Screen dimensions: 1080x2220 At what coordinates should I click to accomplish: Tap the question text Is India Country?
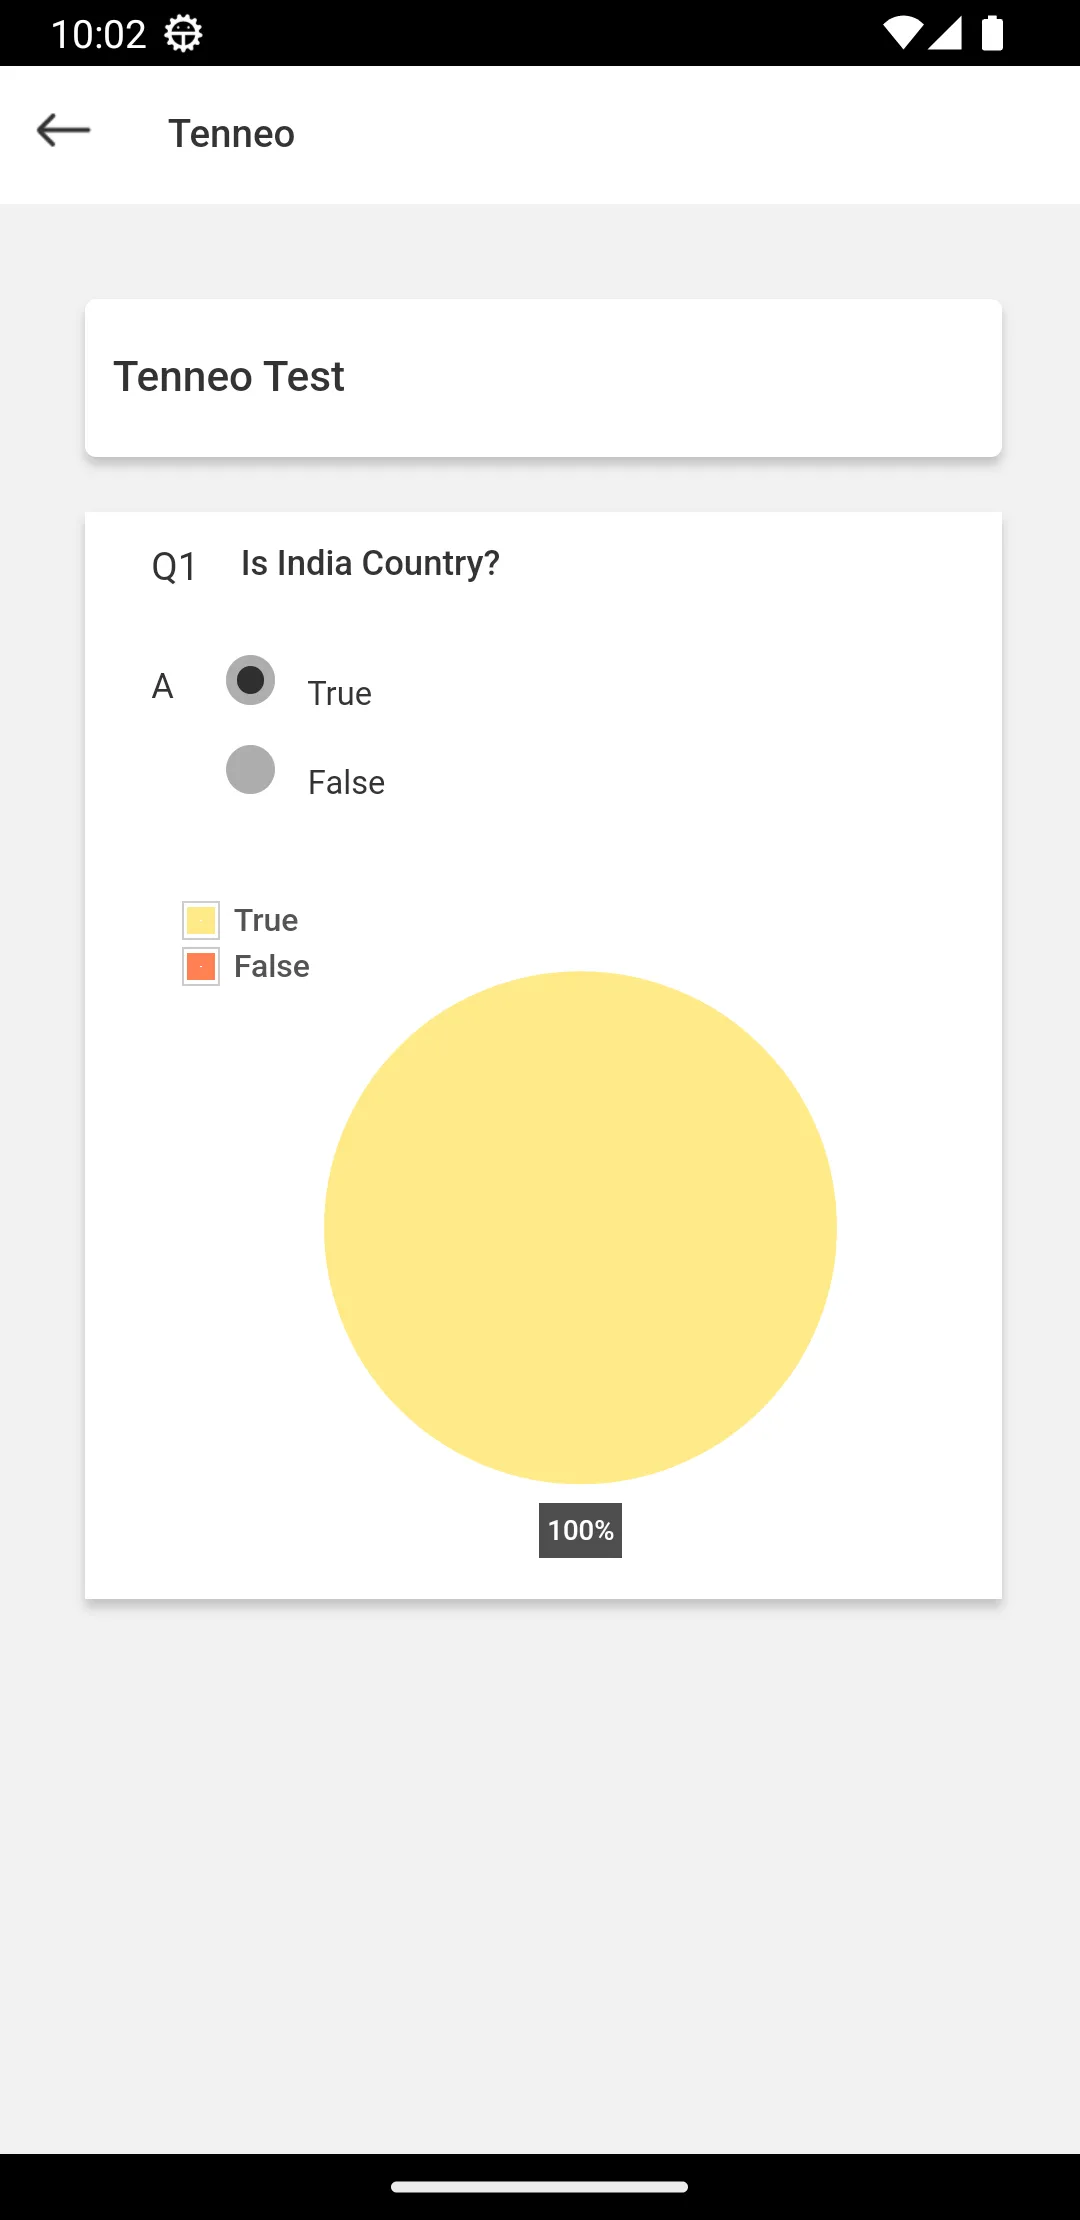coord(370,563)
